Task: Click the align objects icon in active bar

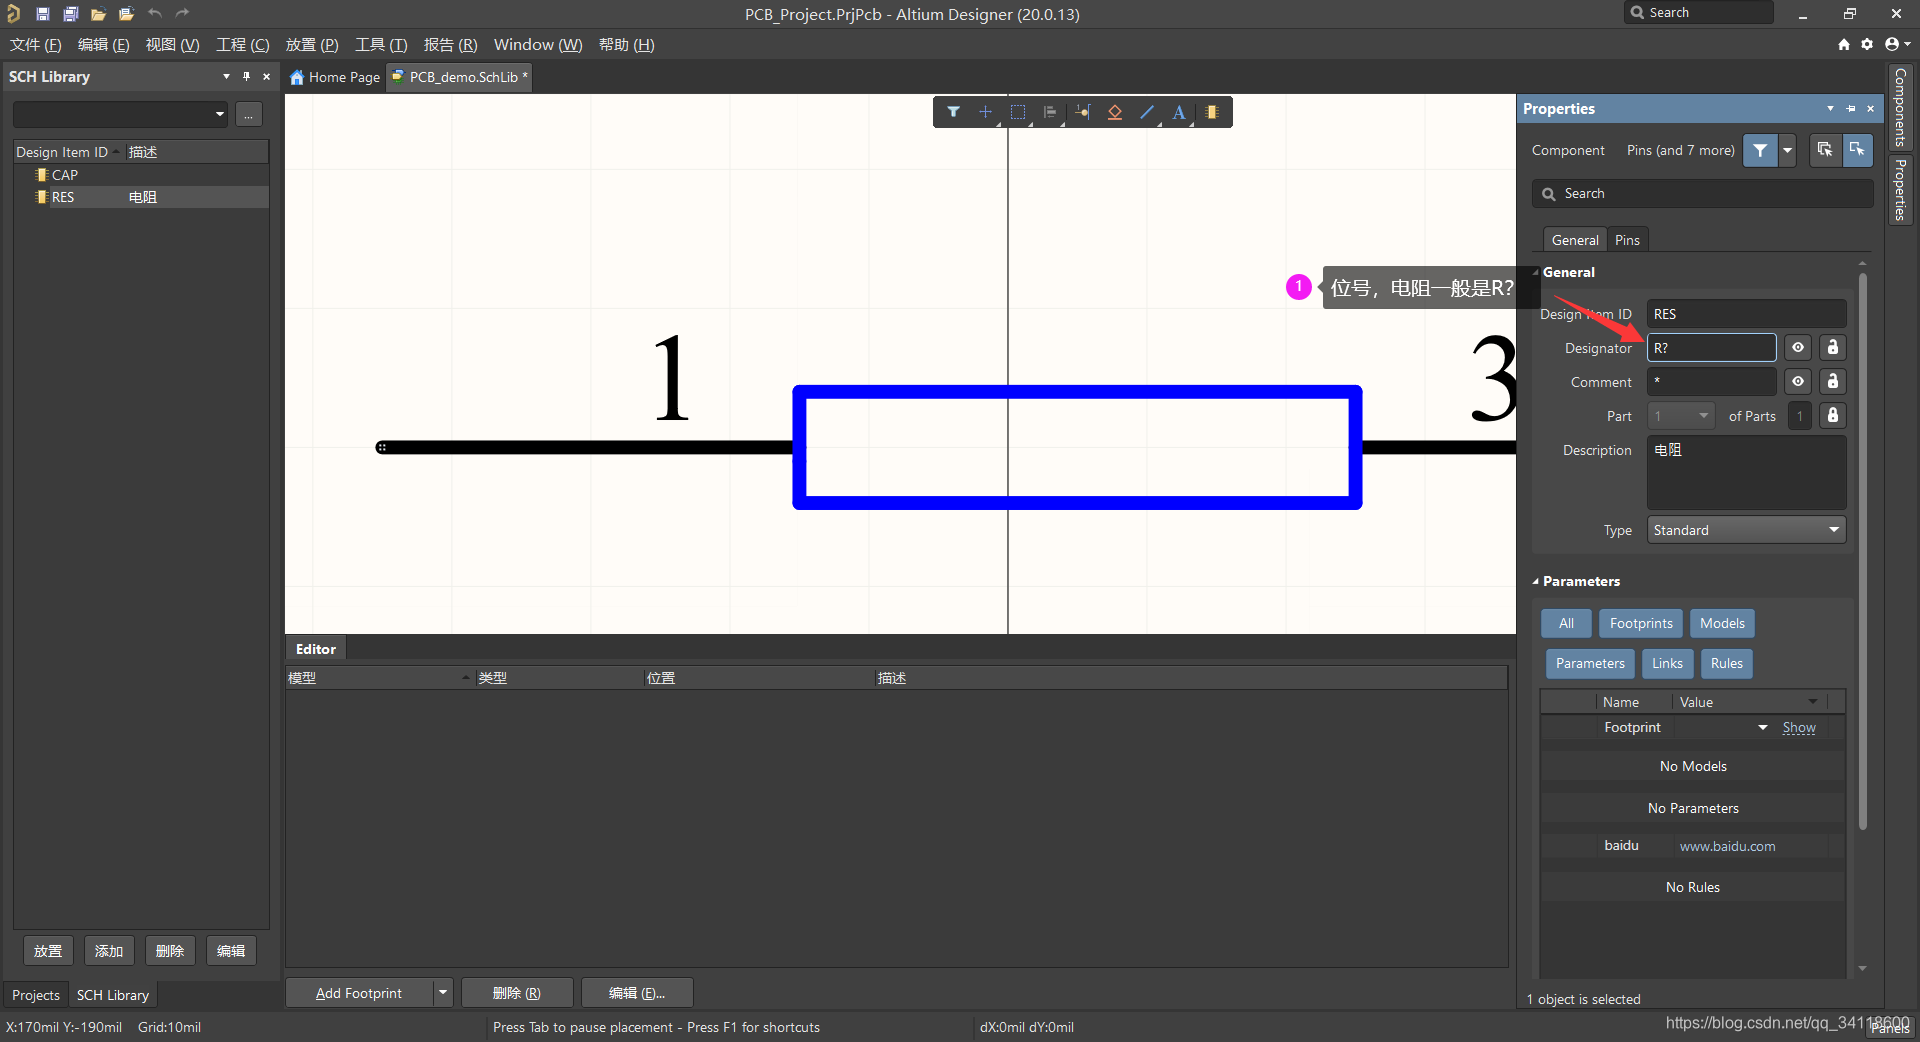Action: pos(1050,112)
